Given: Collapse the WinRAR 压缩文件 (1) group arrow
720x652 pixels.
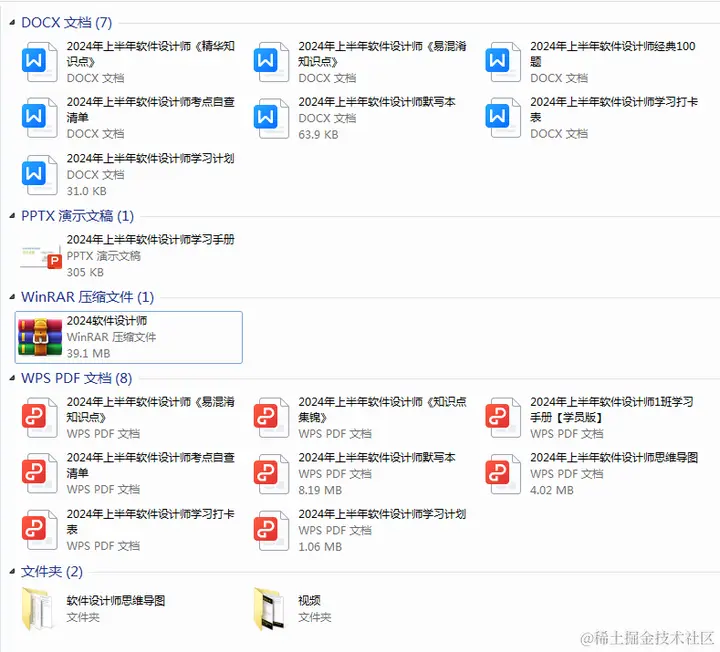Looking at the screenshot, I should point(12,297).
